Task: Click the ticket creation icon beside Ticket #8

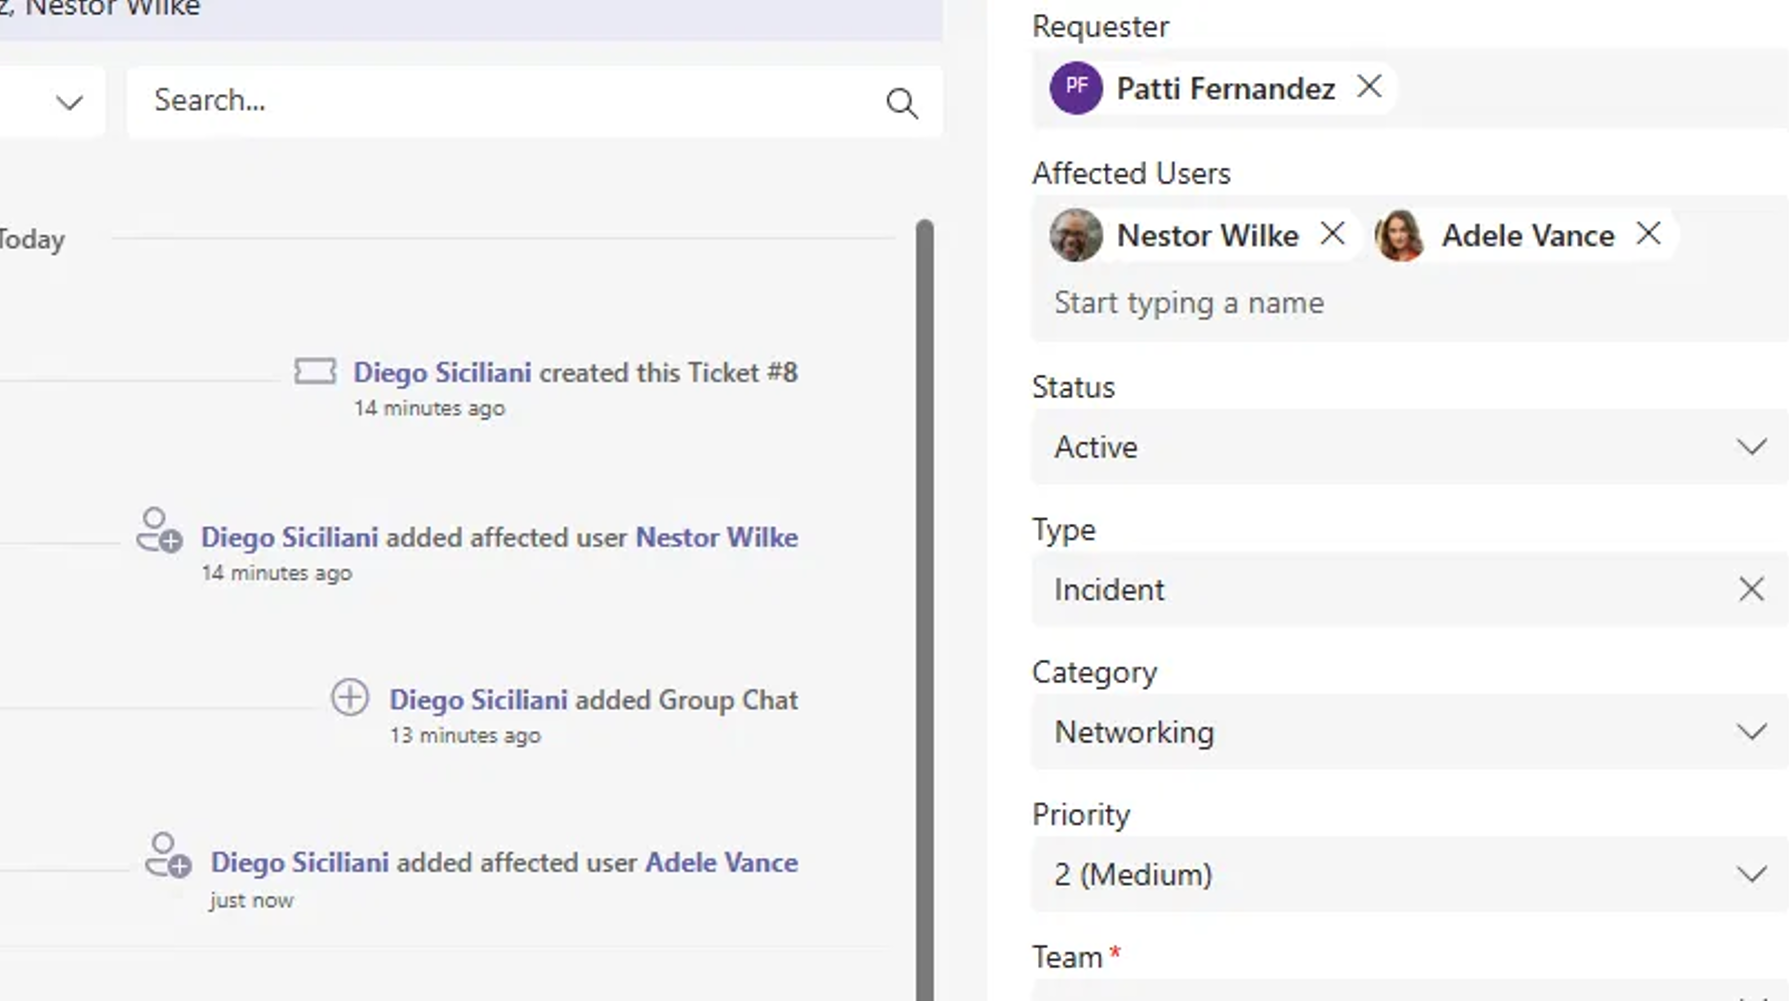Action: pyautogui.click(x=313, y=371)
